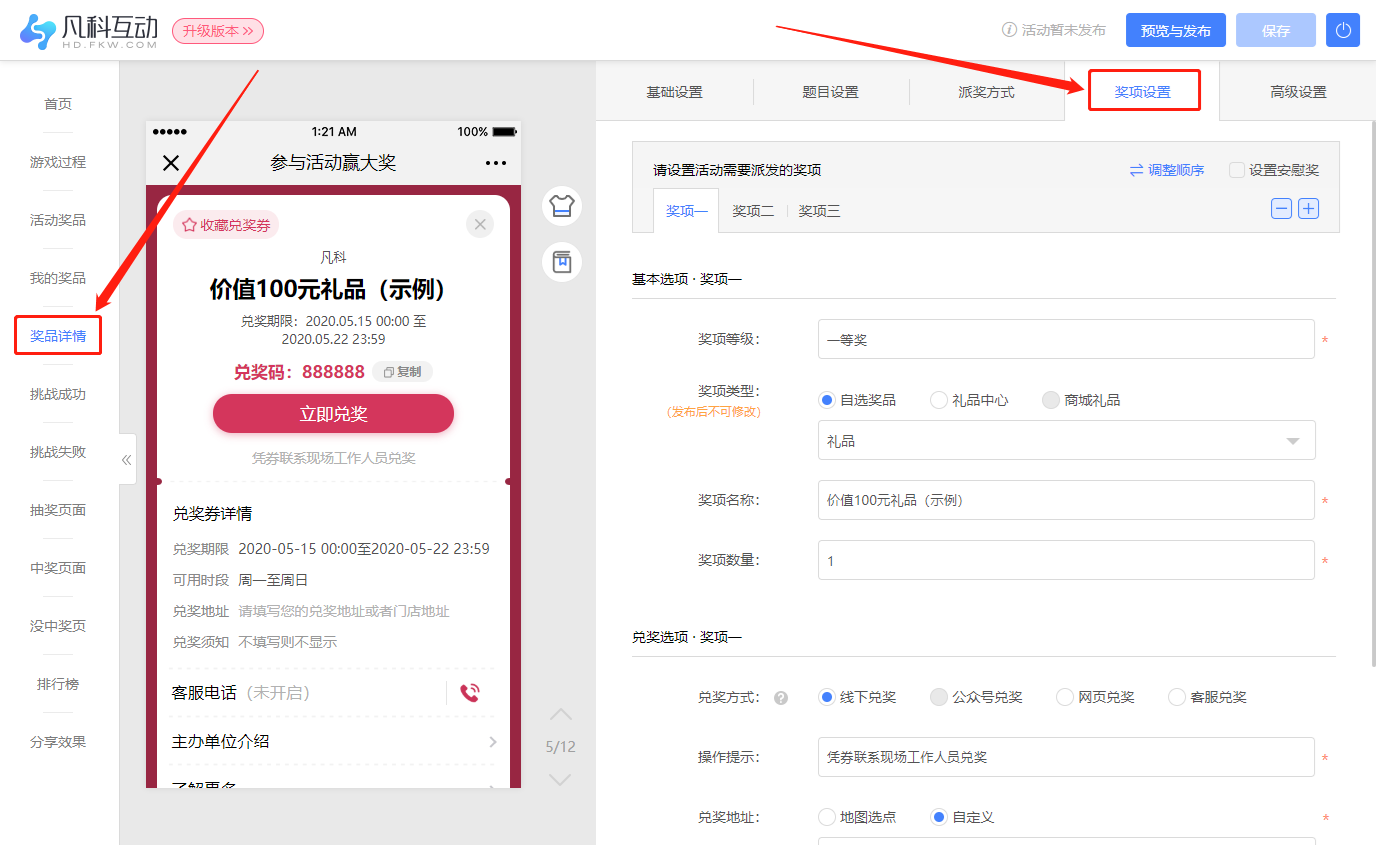Click the 保存 button

click(1276, 30)
